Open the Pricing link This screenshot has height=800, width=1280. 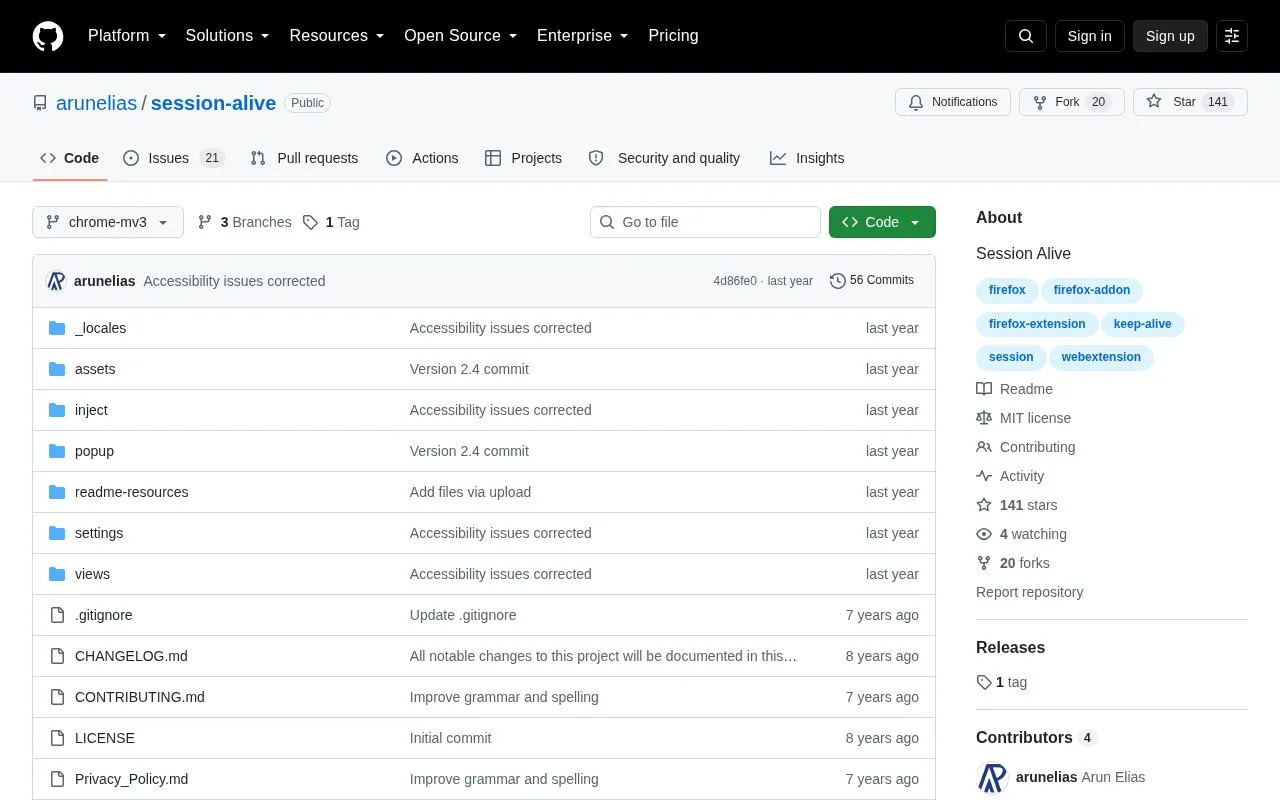(673, 36)
